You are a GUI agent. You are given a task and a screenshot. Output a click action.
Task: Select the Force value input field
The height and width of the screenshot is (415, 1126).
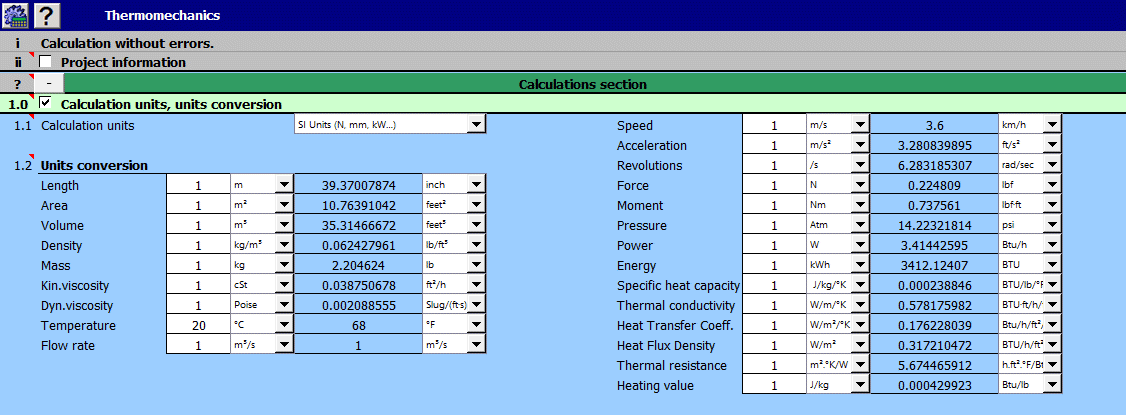pos(773,186)
